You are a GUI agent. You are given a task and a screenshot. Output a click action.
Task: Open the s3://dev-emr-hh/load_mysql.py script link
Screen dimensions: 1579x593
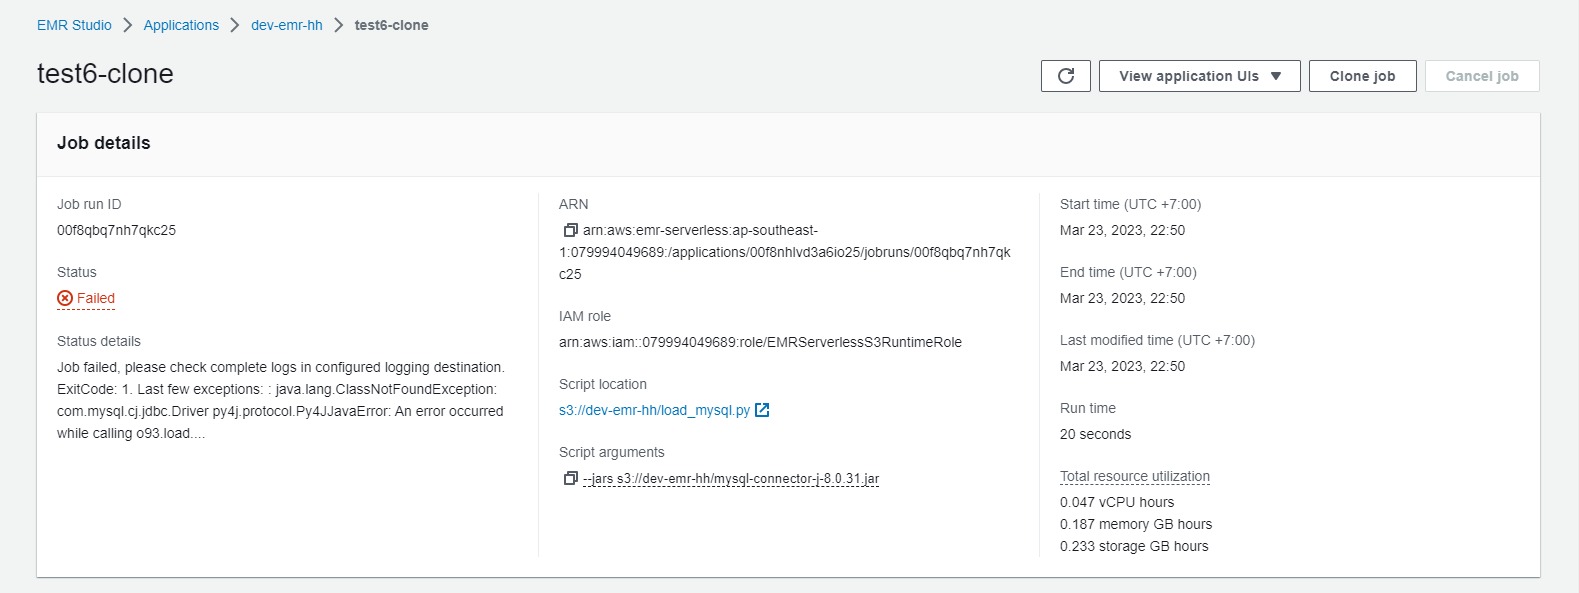point(654,410)
